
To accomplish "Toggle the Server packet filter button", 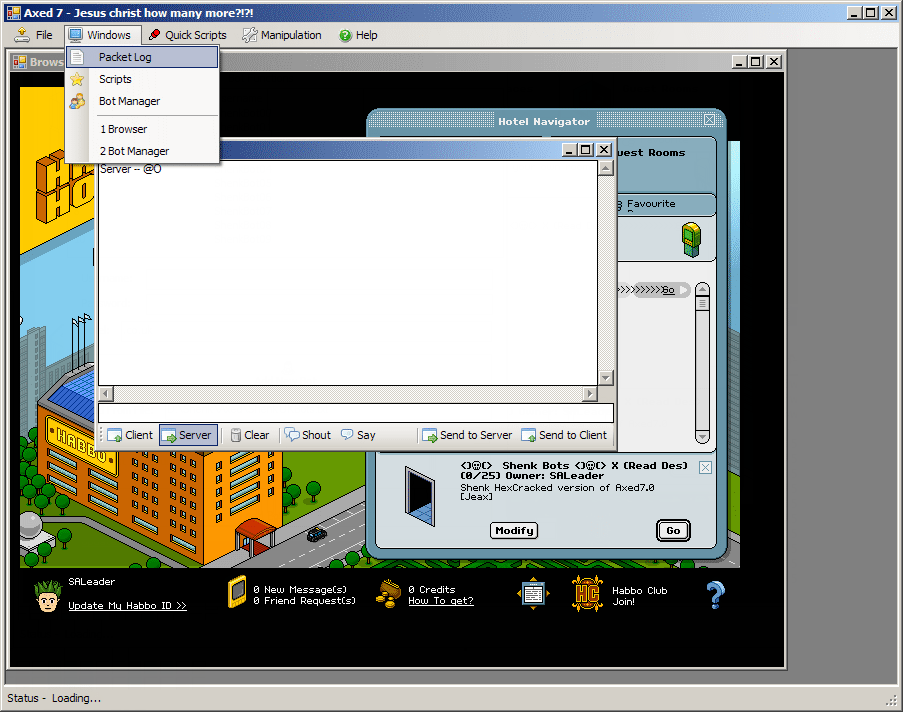I will coord(188,435).
